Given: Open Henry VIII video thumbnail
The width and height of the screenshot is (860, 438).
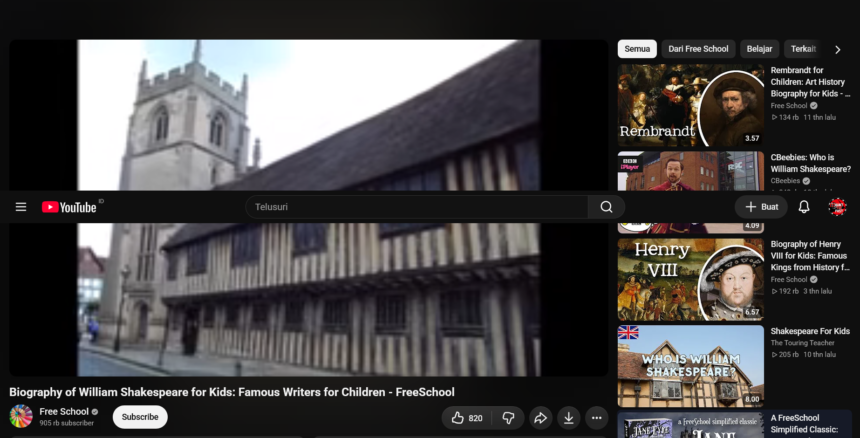Looking at the screenshot, I should click(x=691, y=279).
